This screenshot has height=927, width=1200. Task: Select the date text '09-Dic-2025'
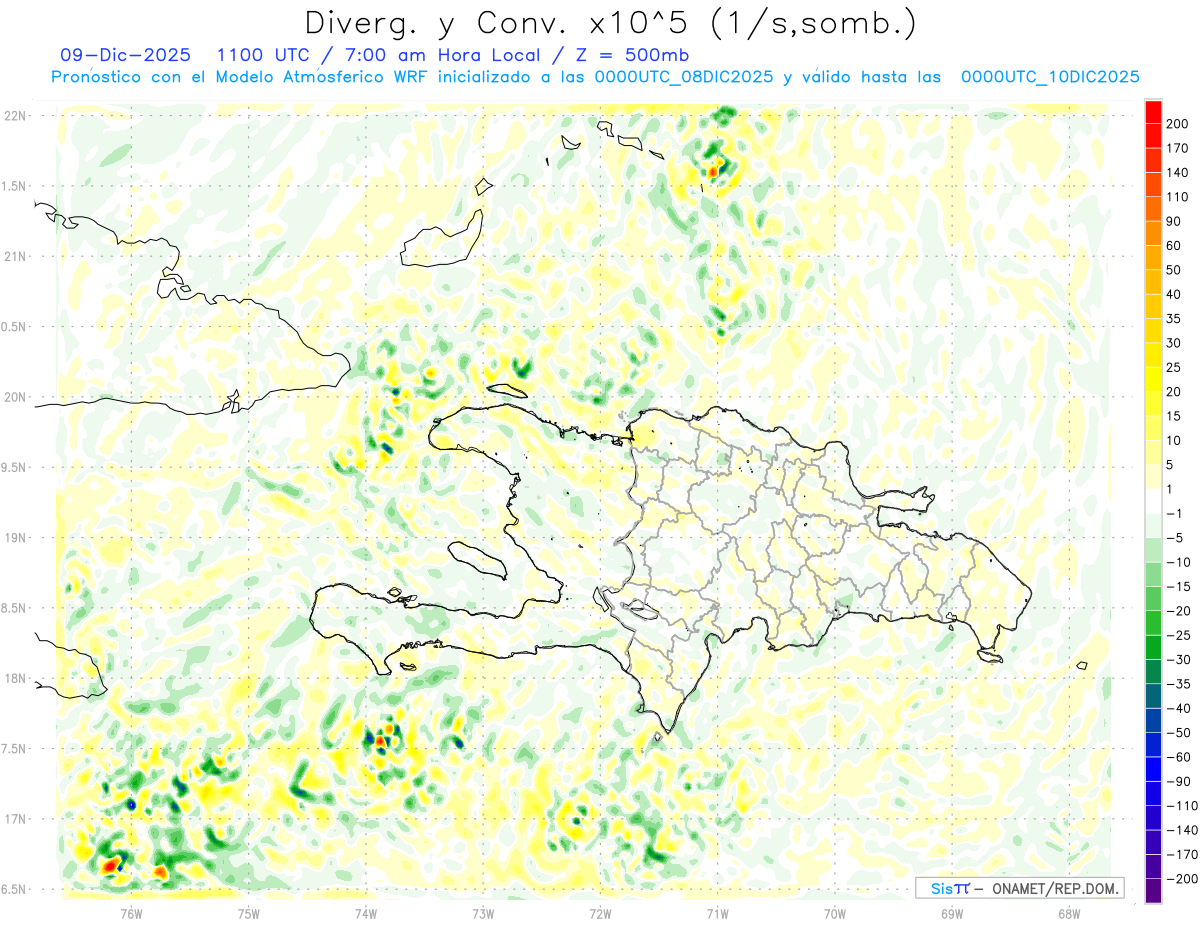[124, 55]
